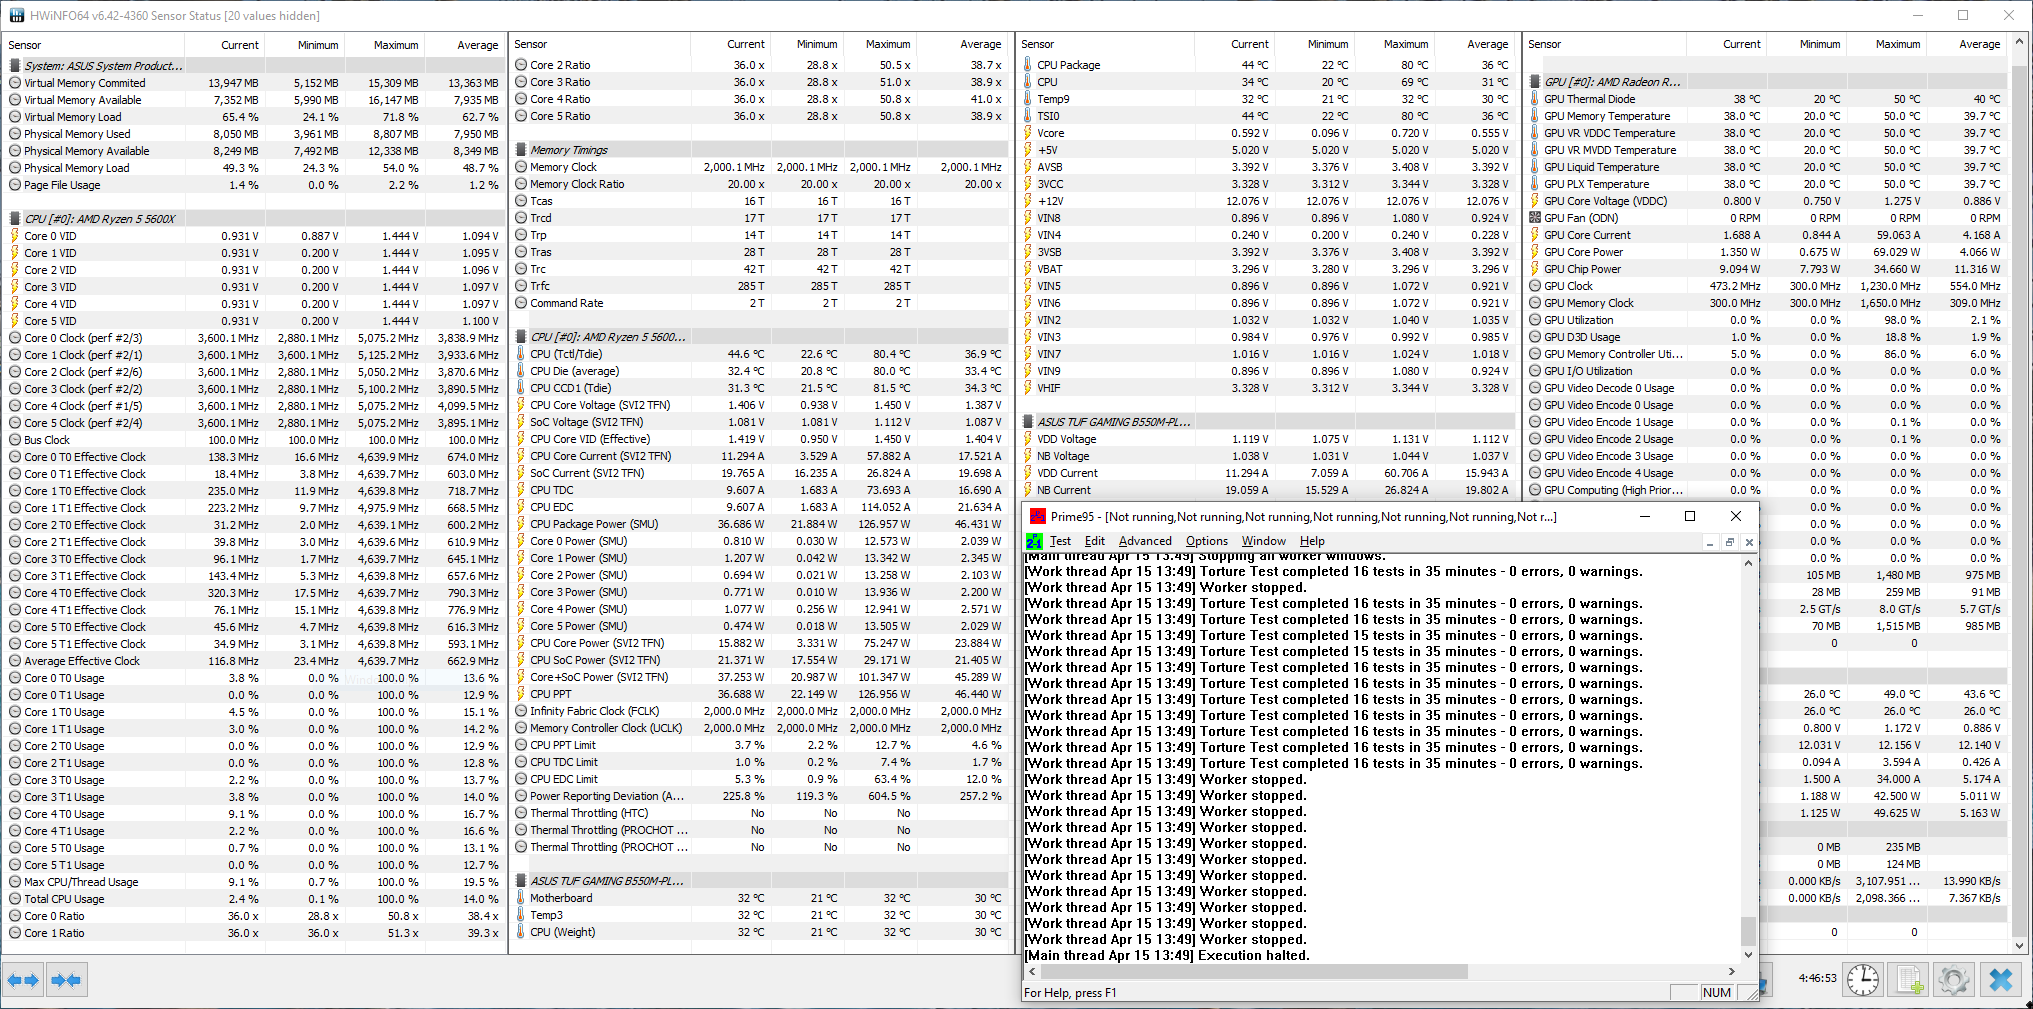Start logging with the sheet-plus icon

1909,980
